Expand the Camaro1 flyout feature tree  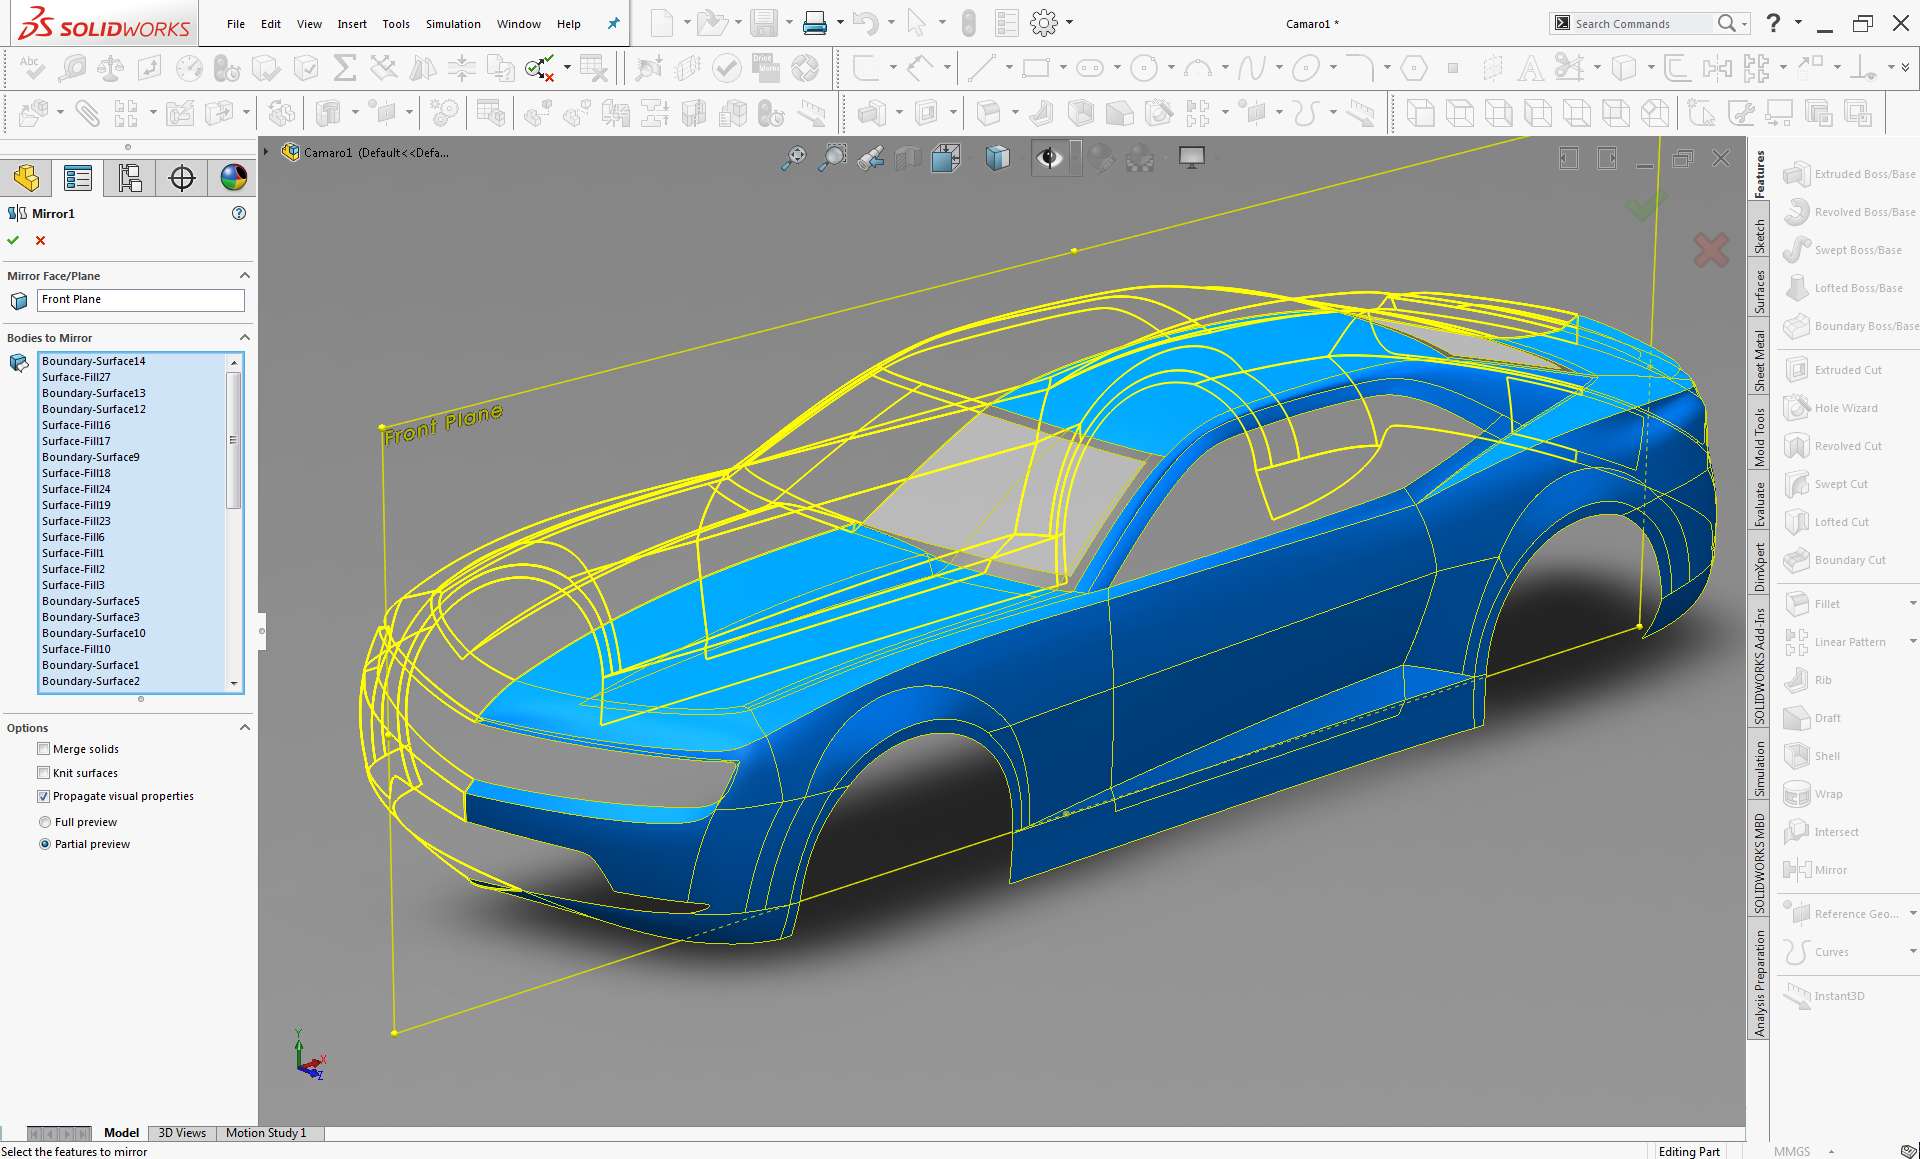(x=267, y=152)
